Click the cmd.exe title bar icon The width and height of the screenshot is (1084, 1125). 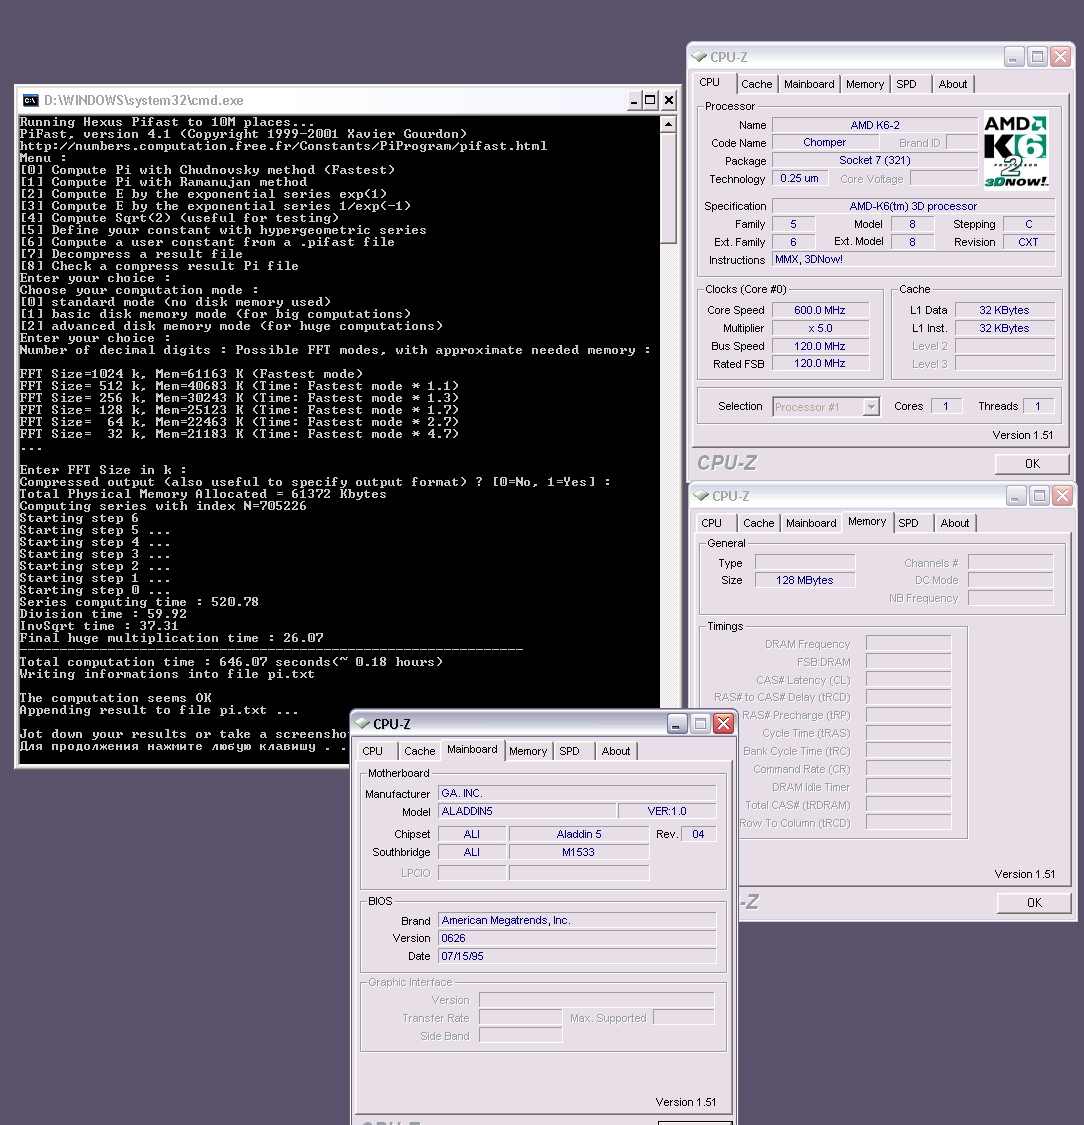30,100
